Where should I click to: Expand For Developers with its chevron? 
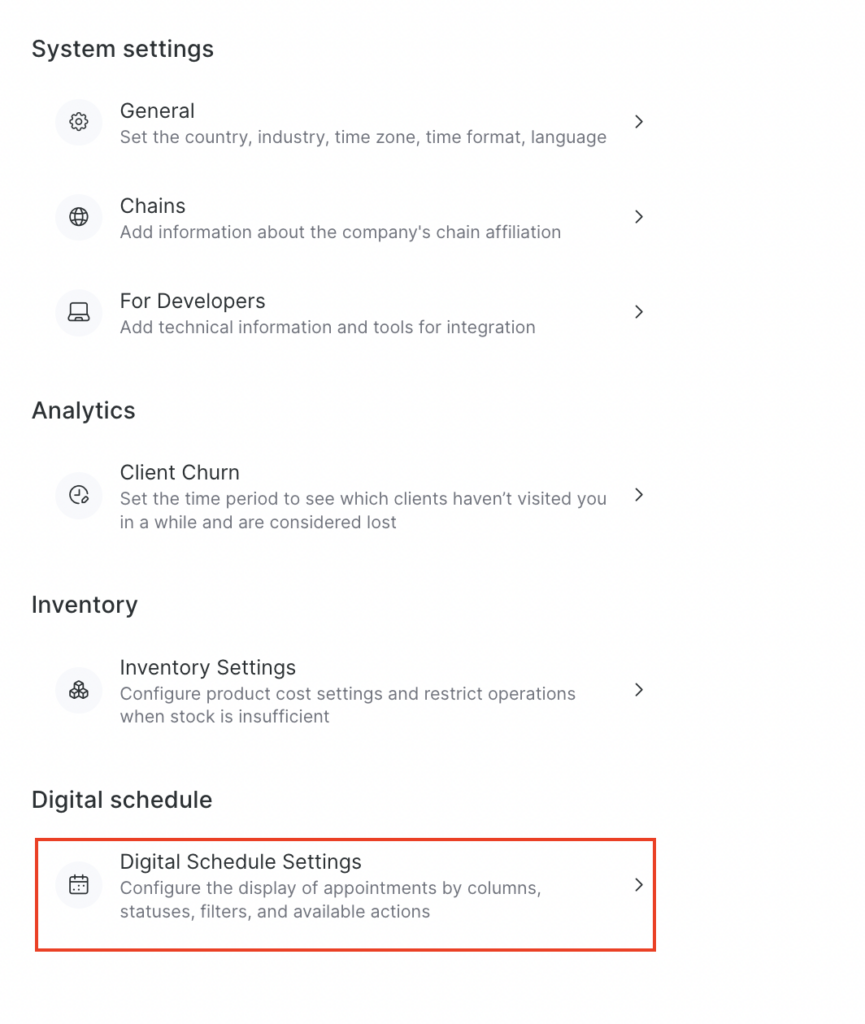[x=639, y=312]
